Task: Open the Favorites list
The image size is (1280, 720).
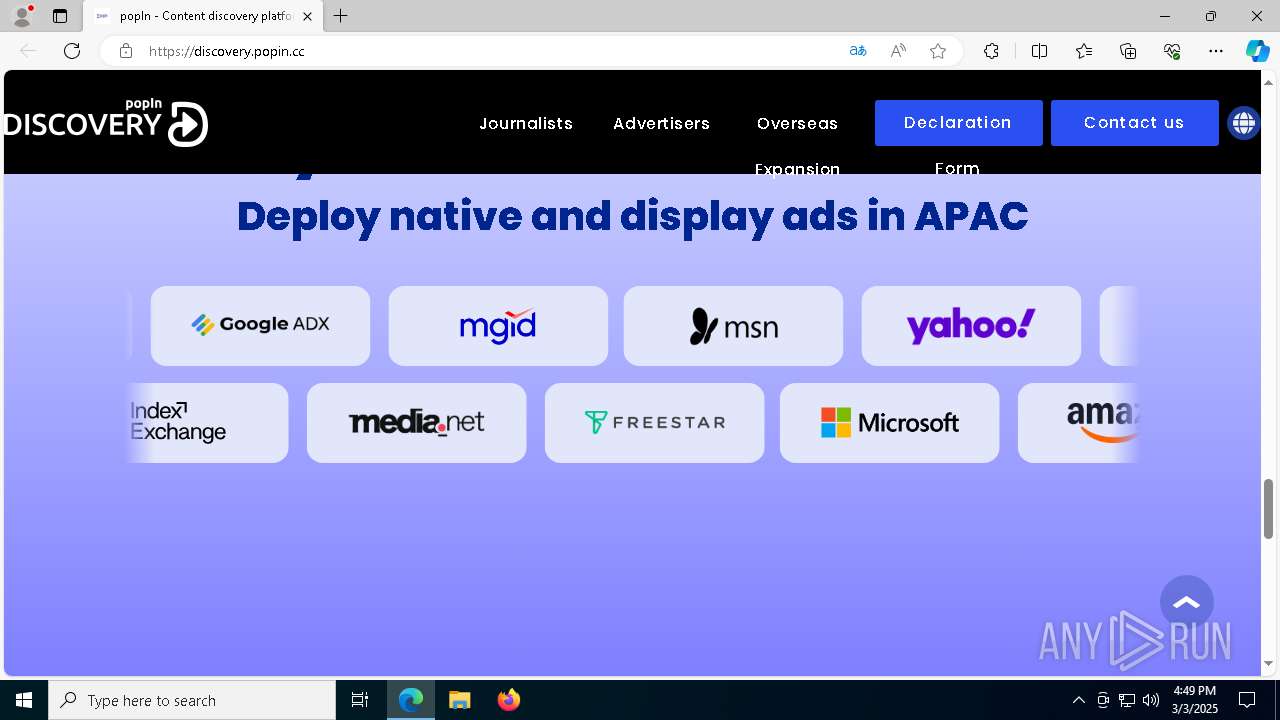Action: 1084,51
